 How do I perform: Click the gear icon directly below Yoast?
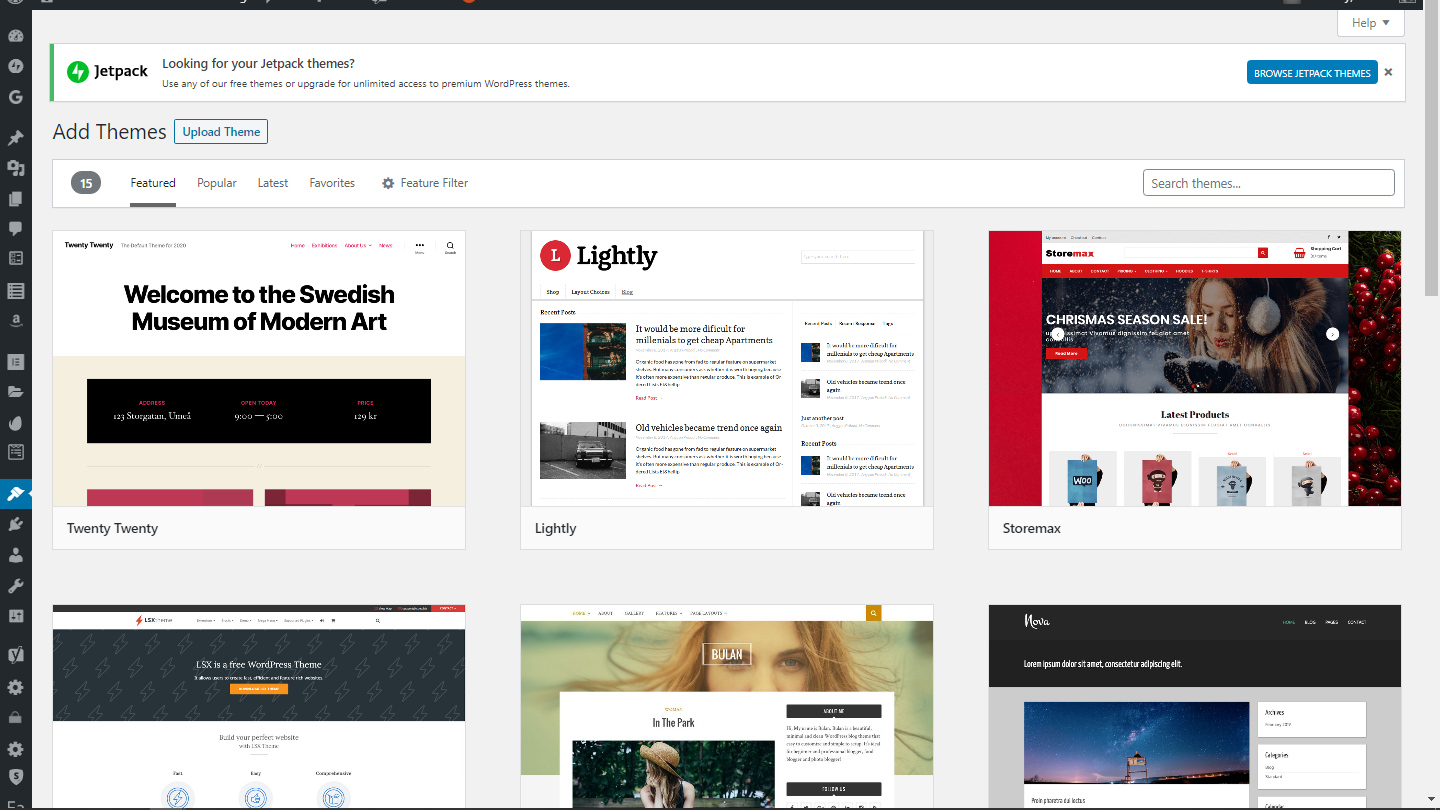tap(15, 687)
